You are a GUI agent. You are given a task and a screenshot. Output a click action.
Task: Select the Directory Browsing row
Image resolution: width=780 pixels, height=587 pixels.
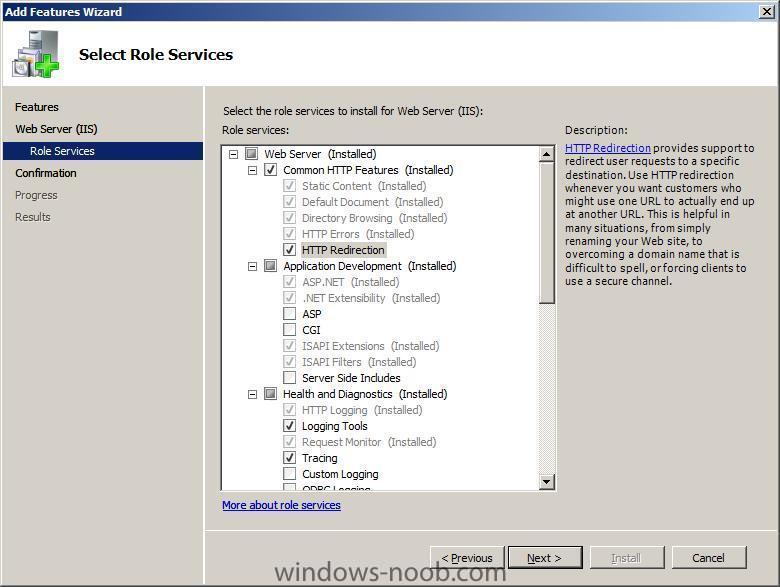coord(375,218)
